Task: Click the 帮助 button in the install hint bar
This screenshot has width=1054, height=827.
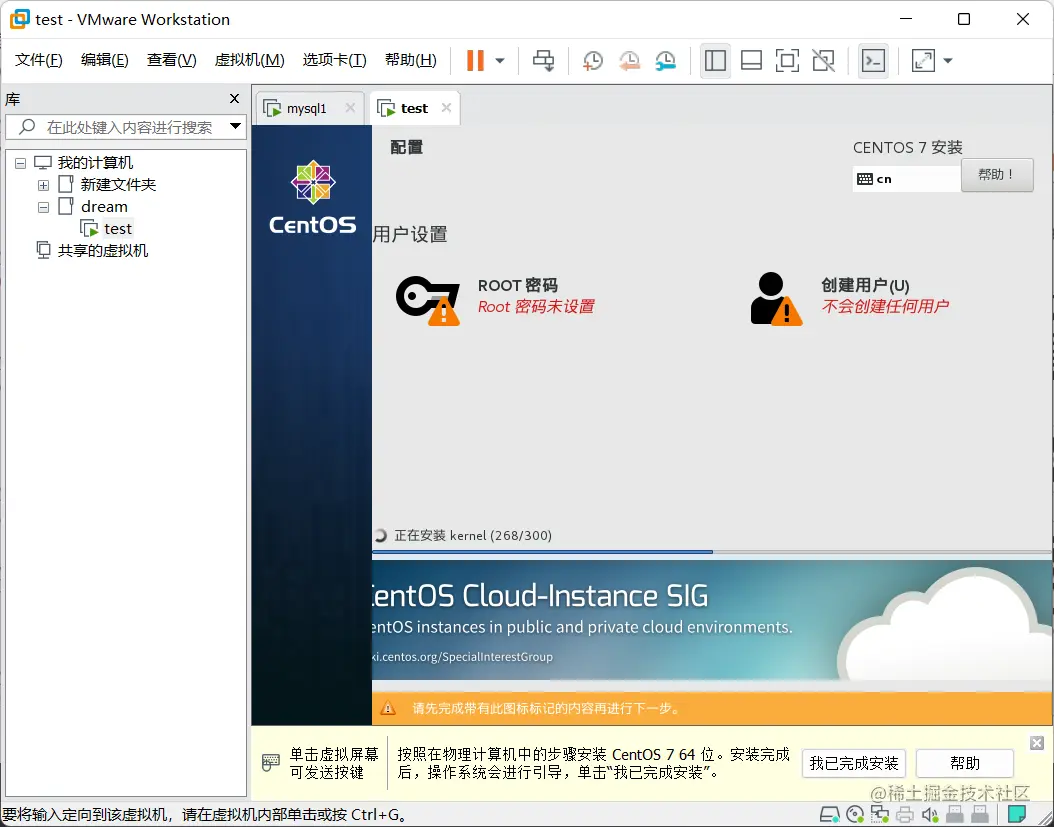Action: tap(965, 764)
